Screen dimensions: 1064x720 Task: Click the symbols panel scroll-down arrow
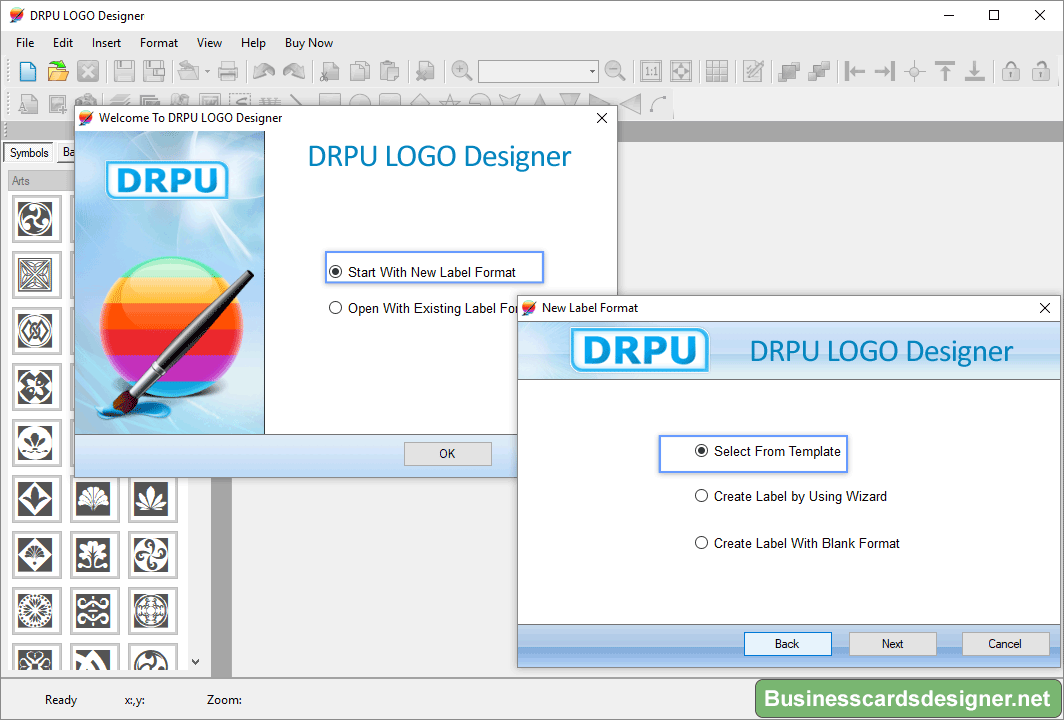(x=195, y=662)
